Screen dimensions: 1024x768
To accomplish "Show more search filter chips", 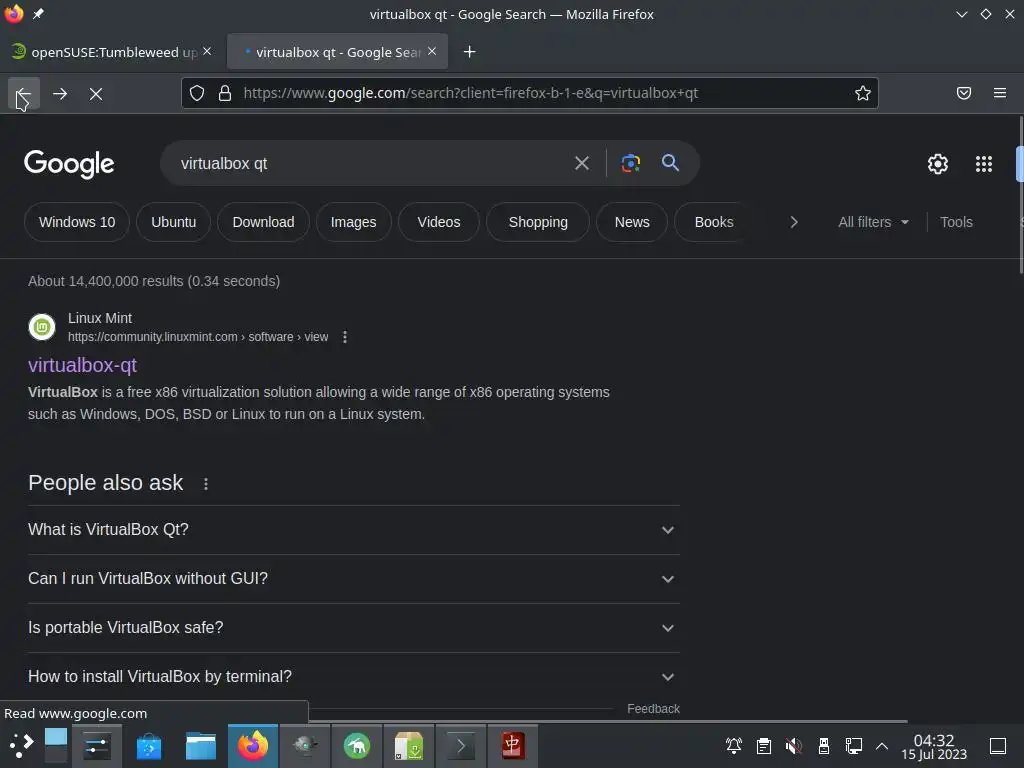I will pos(793,222).
